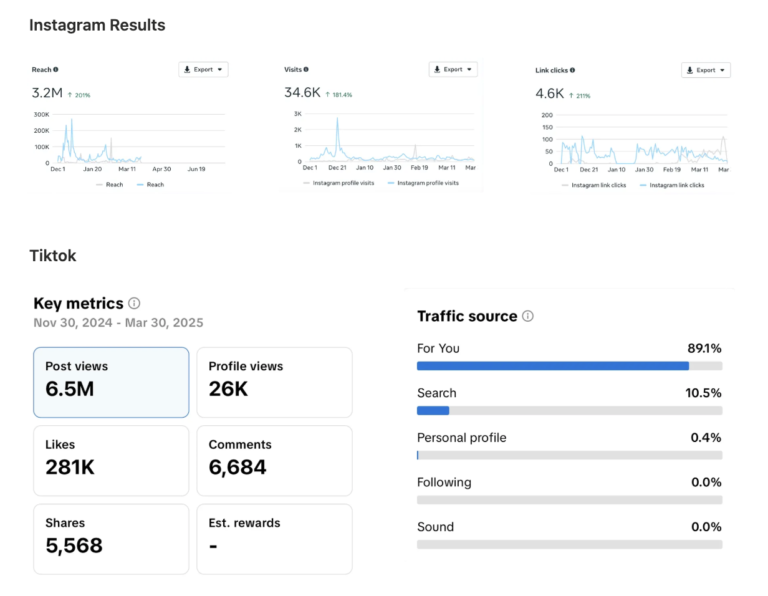Select the Post views metric card

tap(111, 382)
